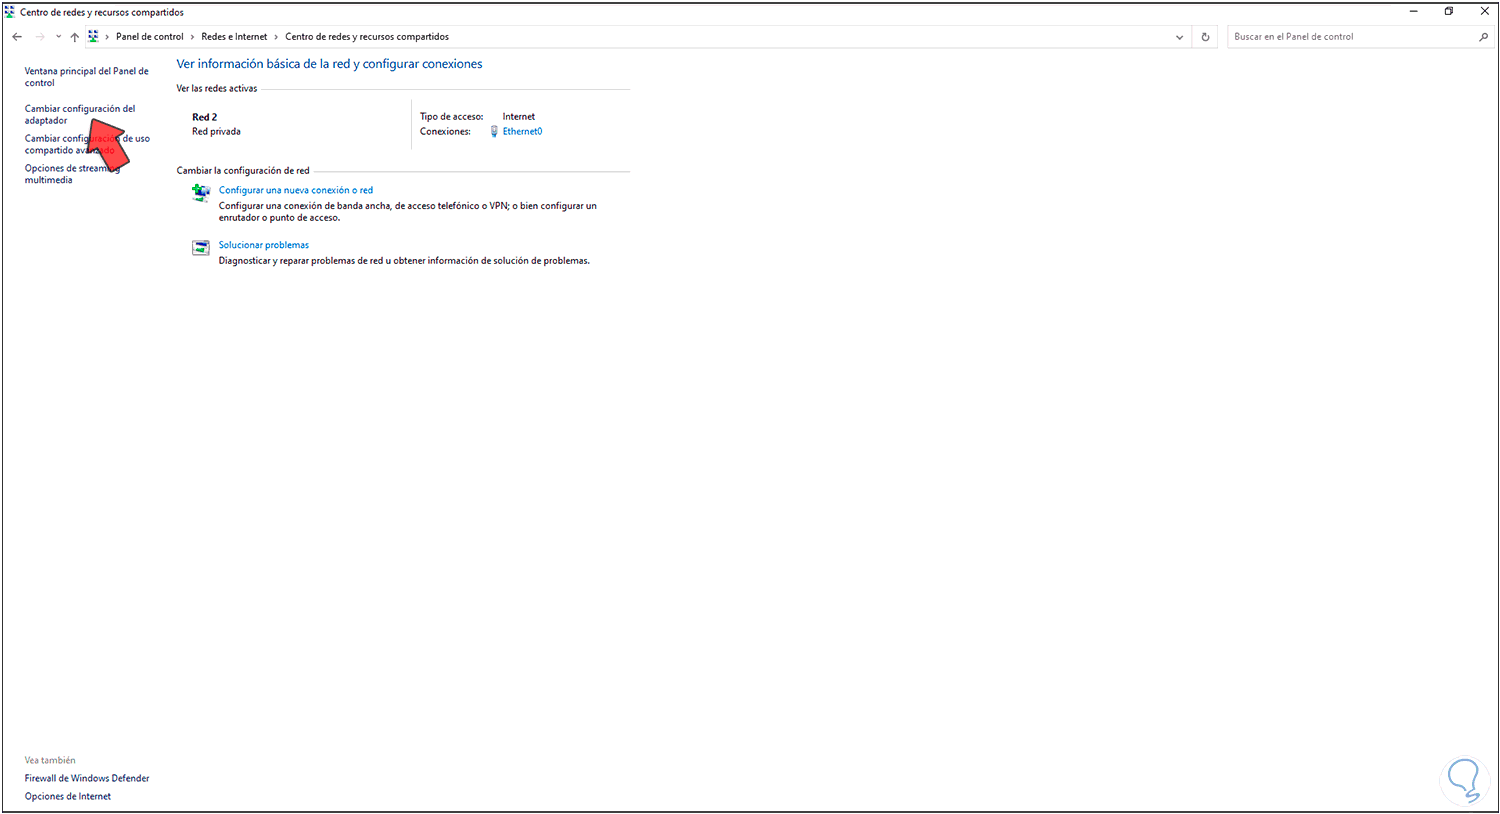Select Panel de control breadcrumb
The image size is (1500, 814).
click(150, 37)
